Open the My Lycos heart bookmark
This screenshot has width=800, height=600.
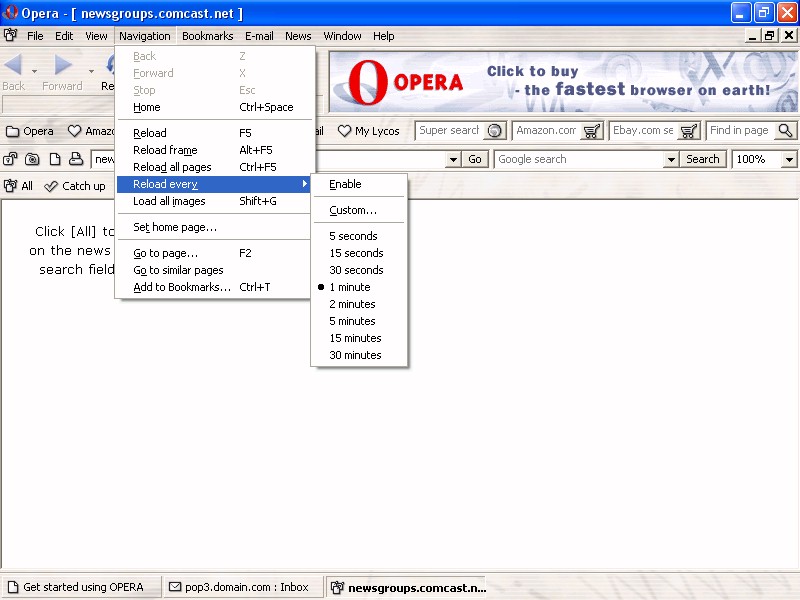click(368, 131)
